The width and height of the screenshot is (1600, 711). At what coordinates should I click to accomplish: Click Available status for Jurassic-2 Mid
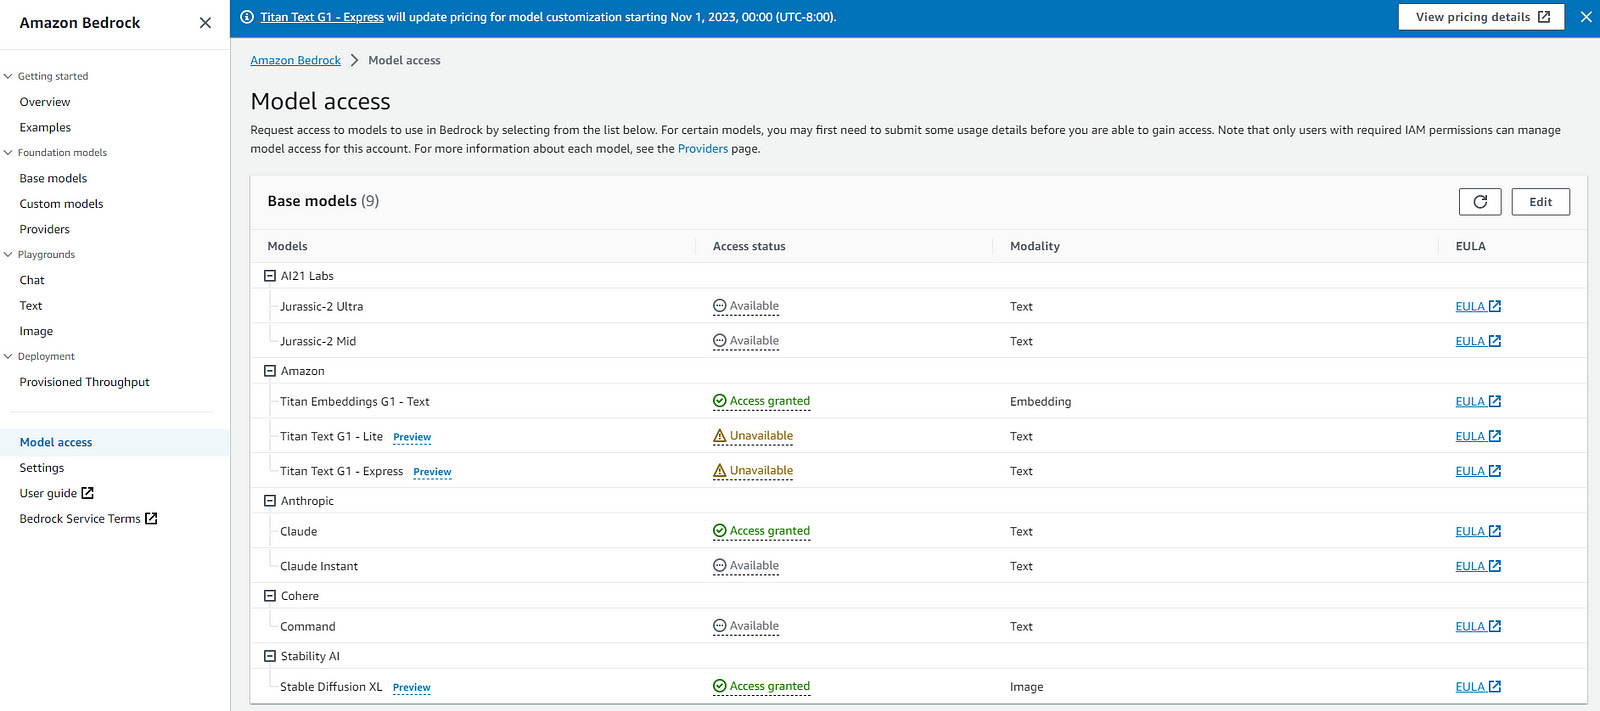[746, 341]
